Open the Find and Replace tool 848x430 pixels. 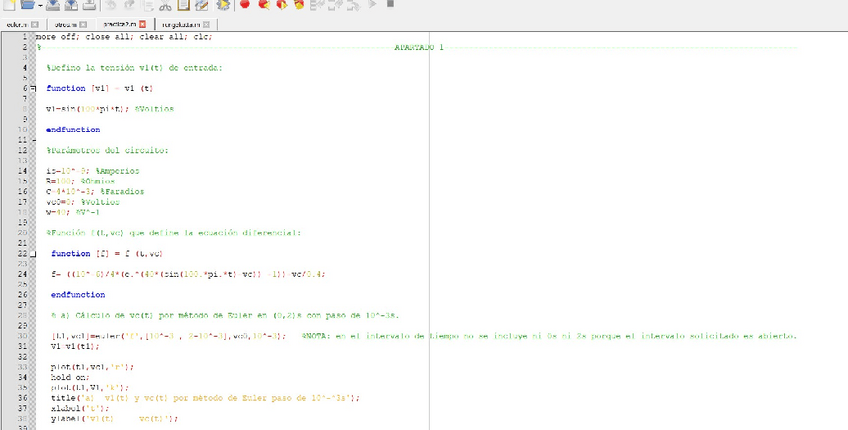[x=201, y=5]
